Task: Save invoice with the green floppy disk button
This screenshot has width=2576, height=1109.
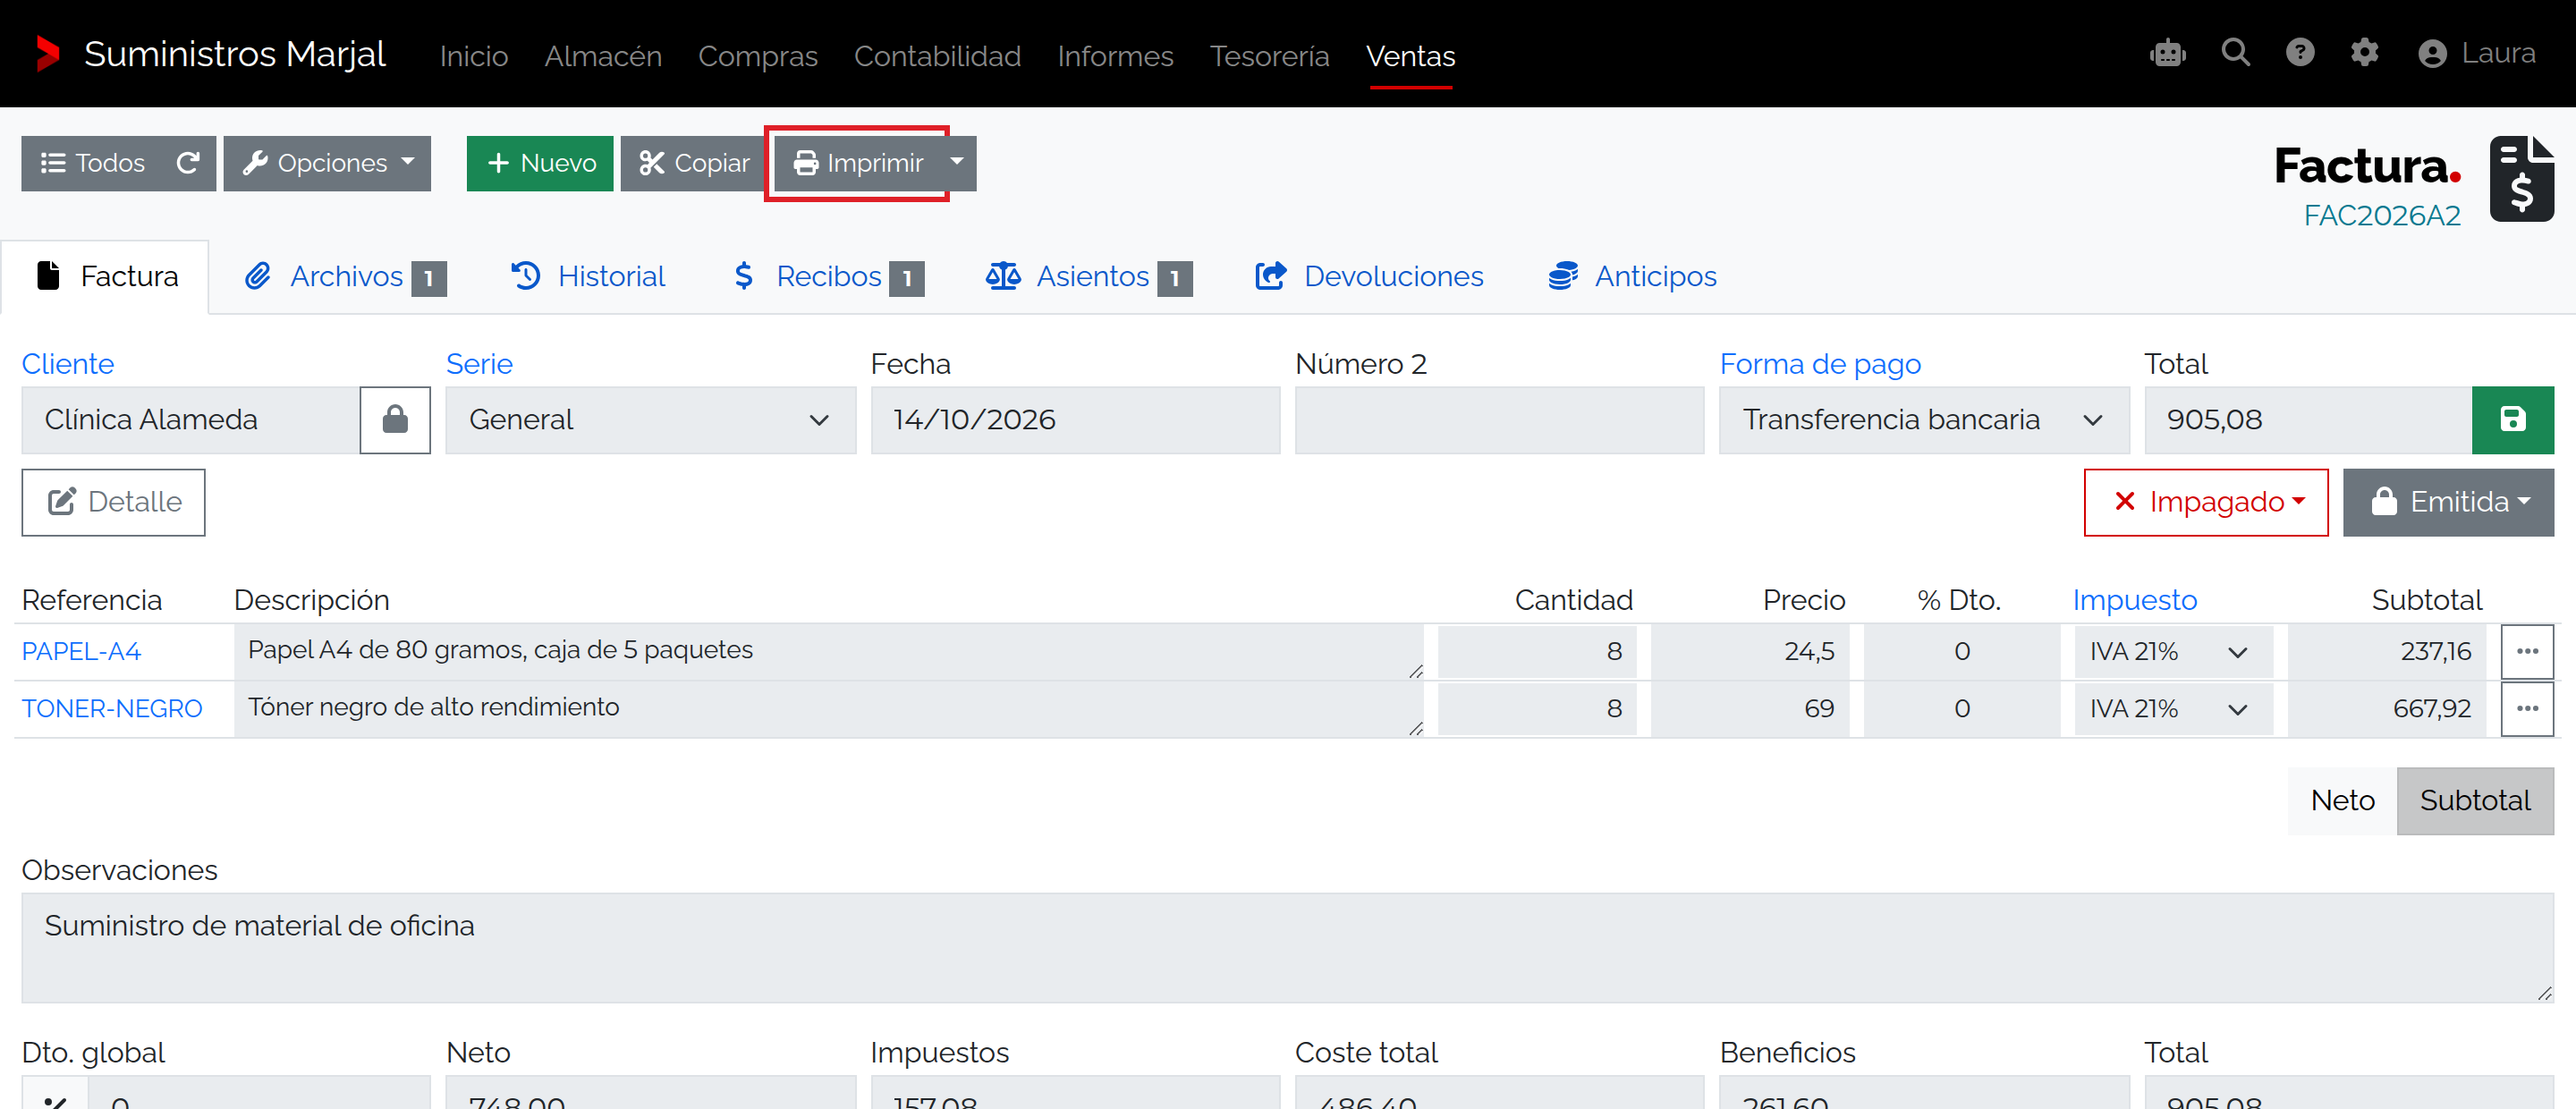Action: click(2512, 419)
